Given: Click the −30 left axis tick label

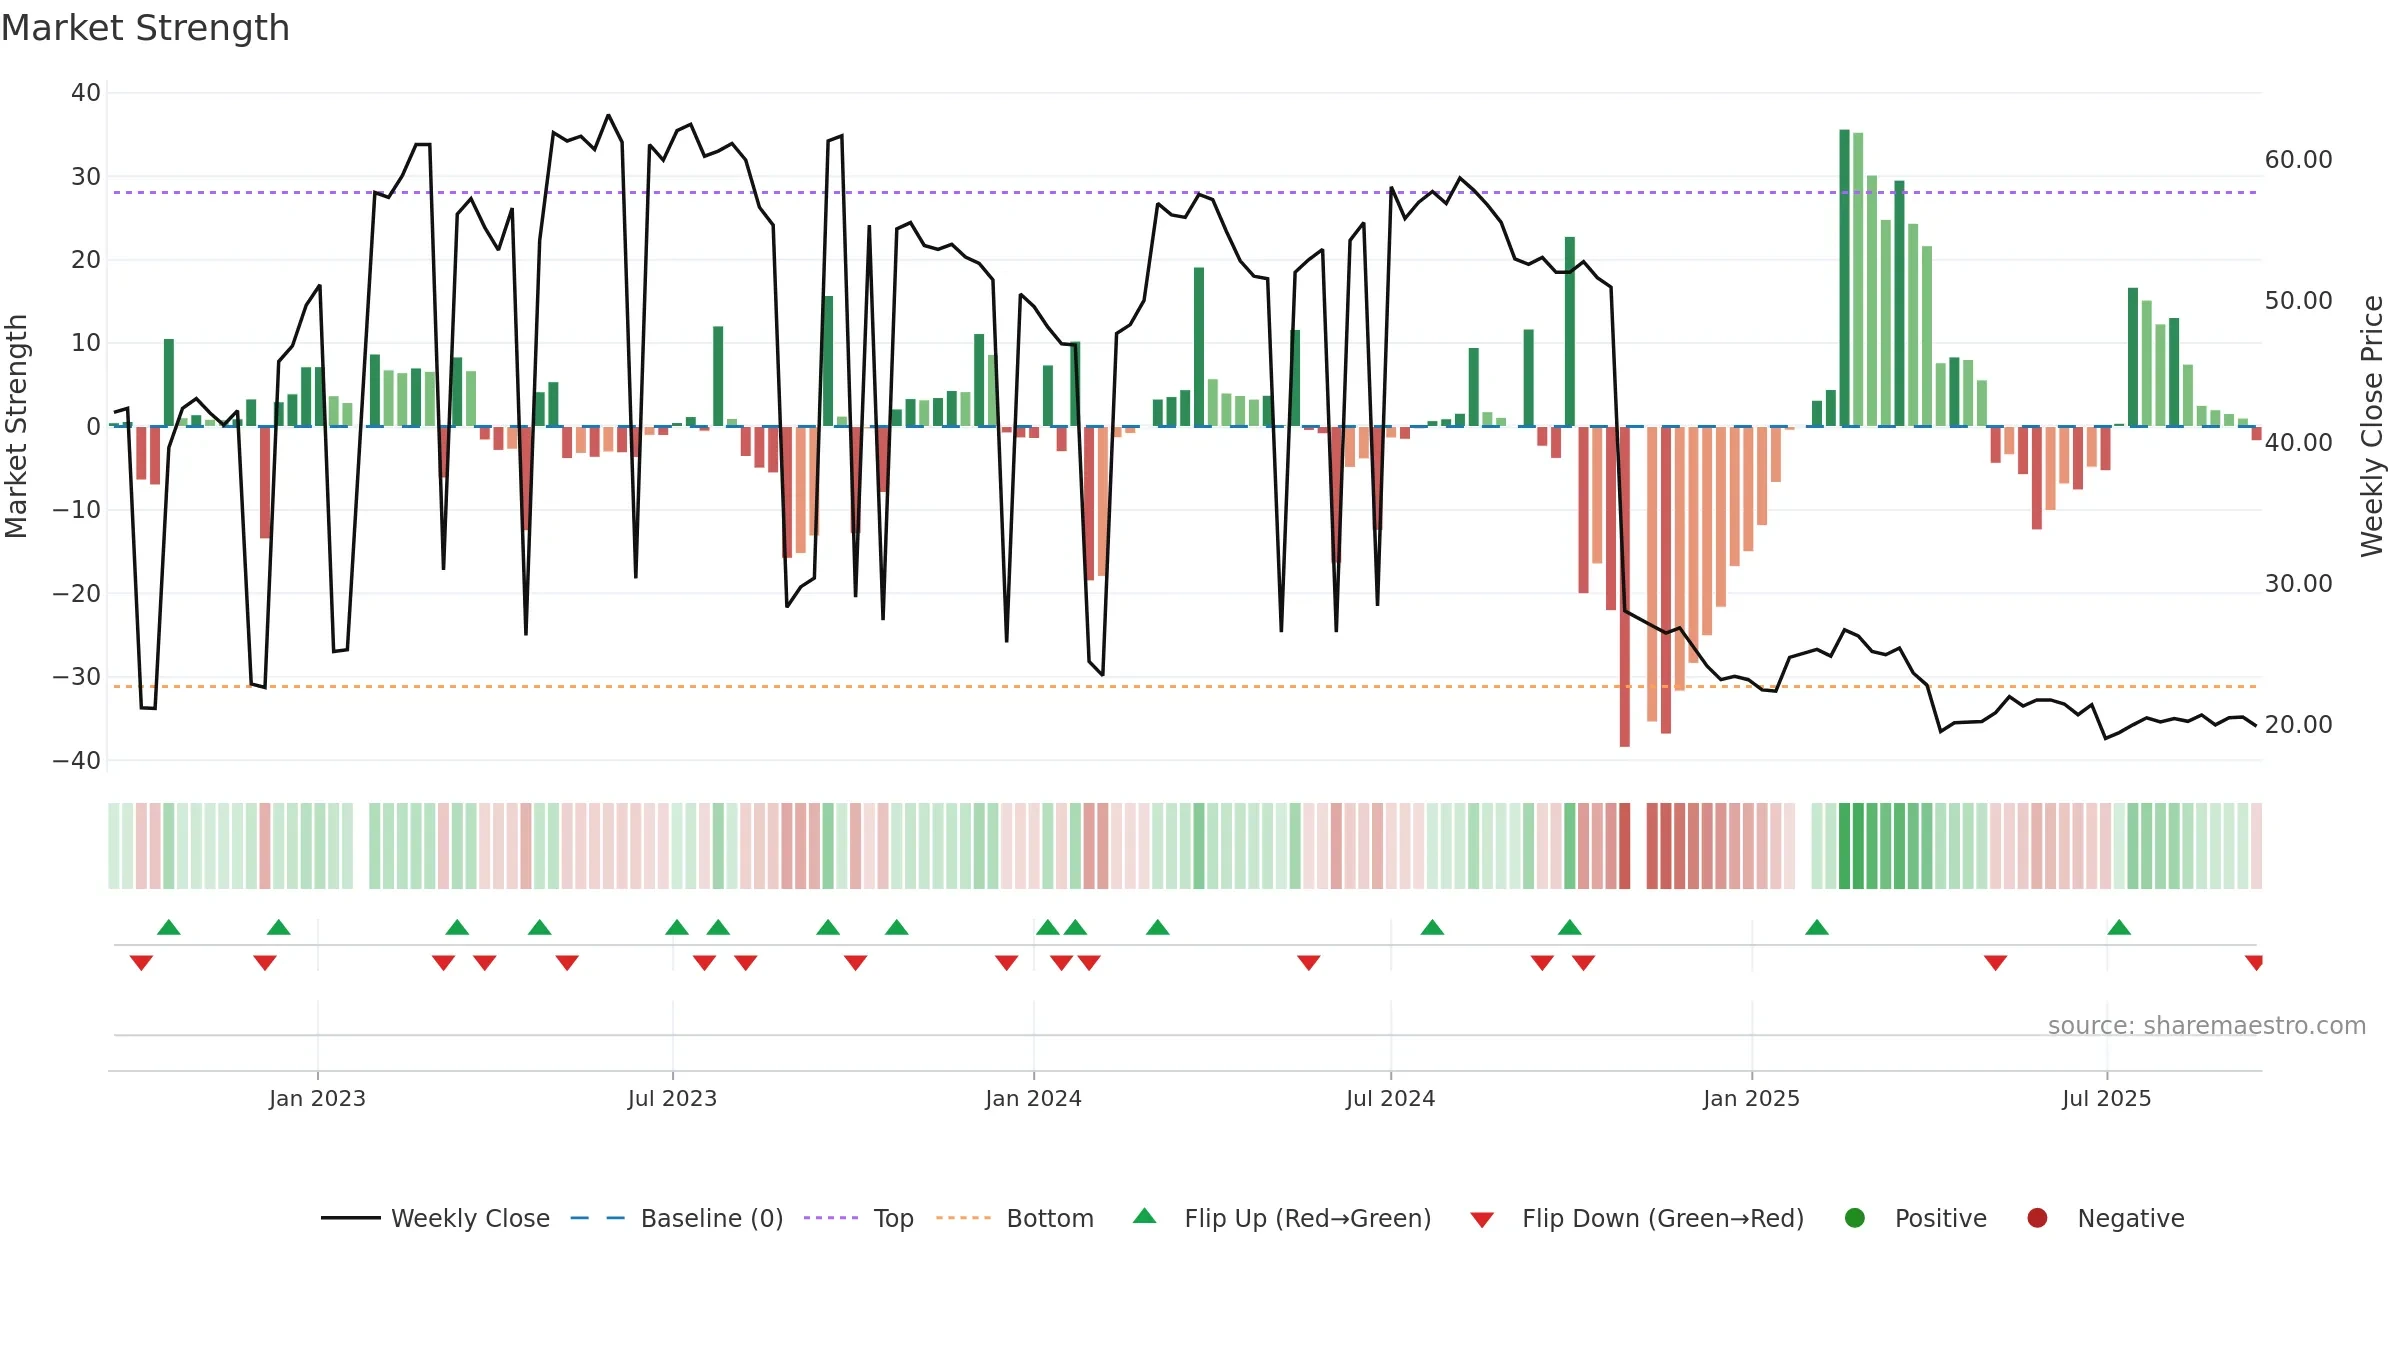Looking at the screenshot, I should (x=77, y=677).
